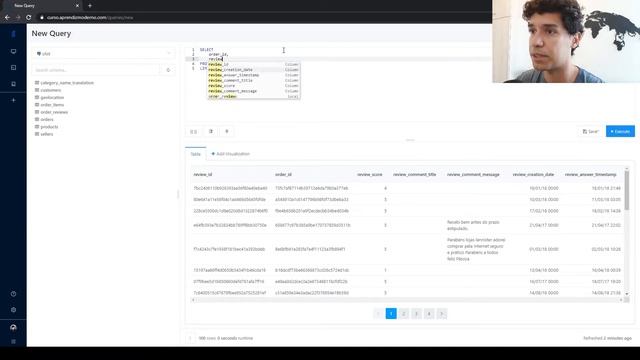The image size is (640, 360).
Task: Expand the orders table
Action: 47,120
